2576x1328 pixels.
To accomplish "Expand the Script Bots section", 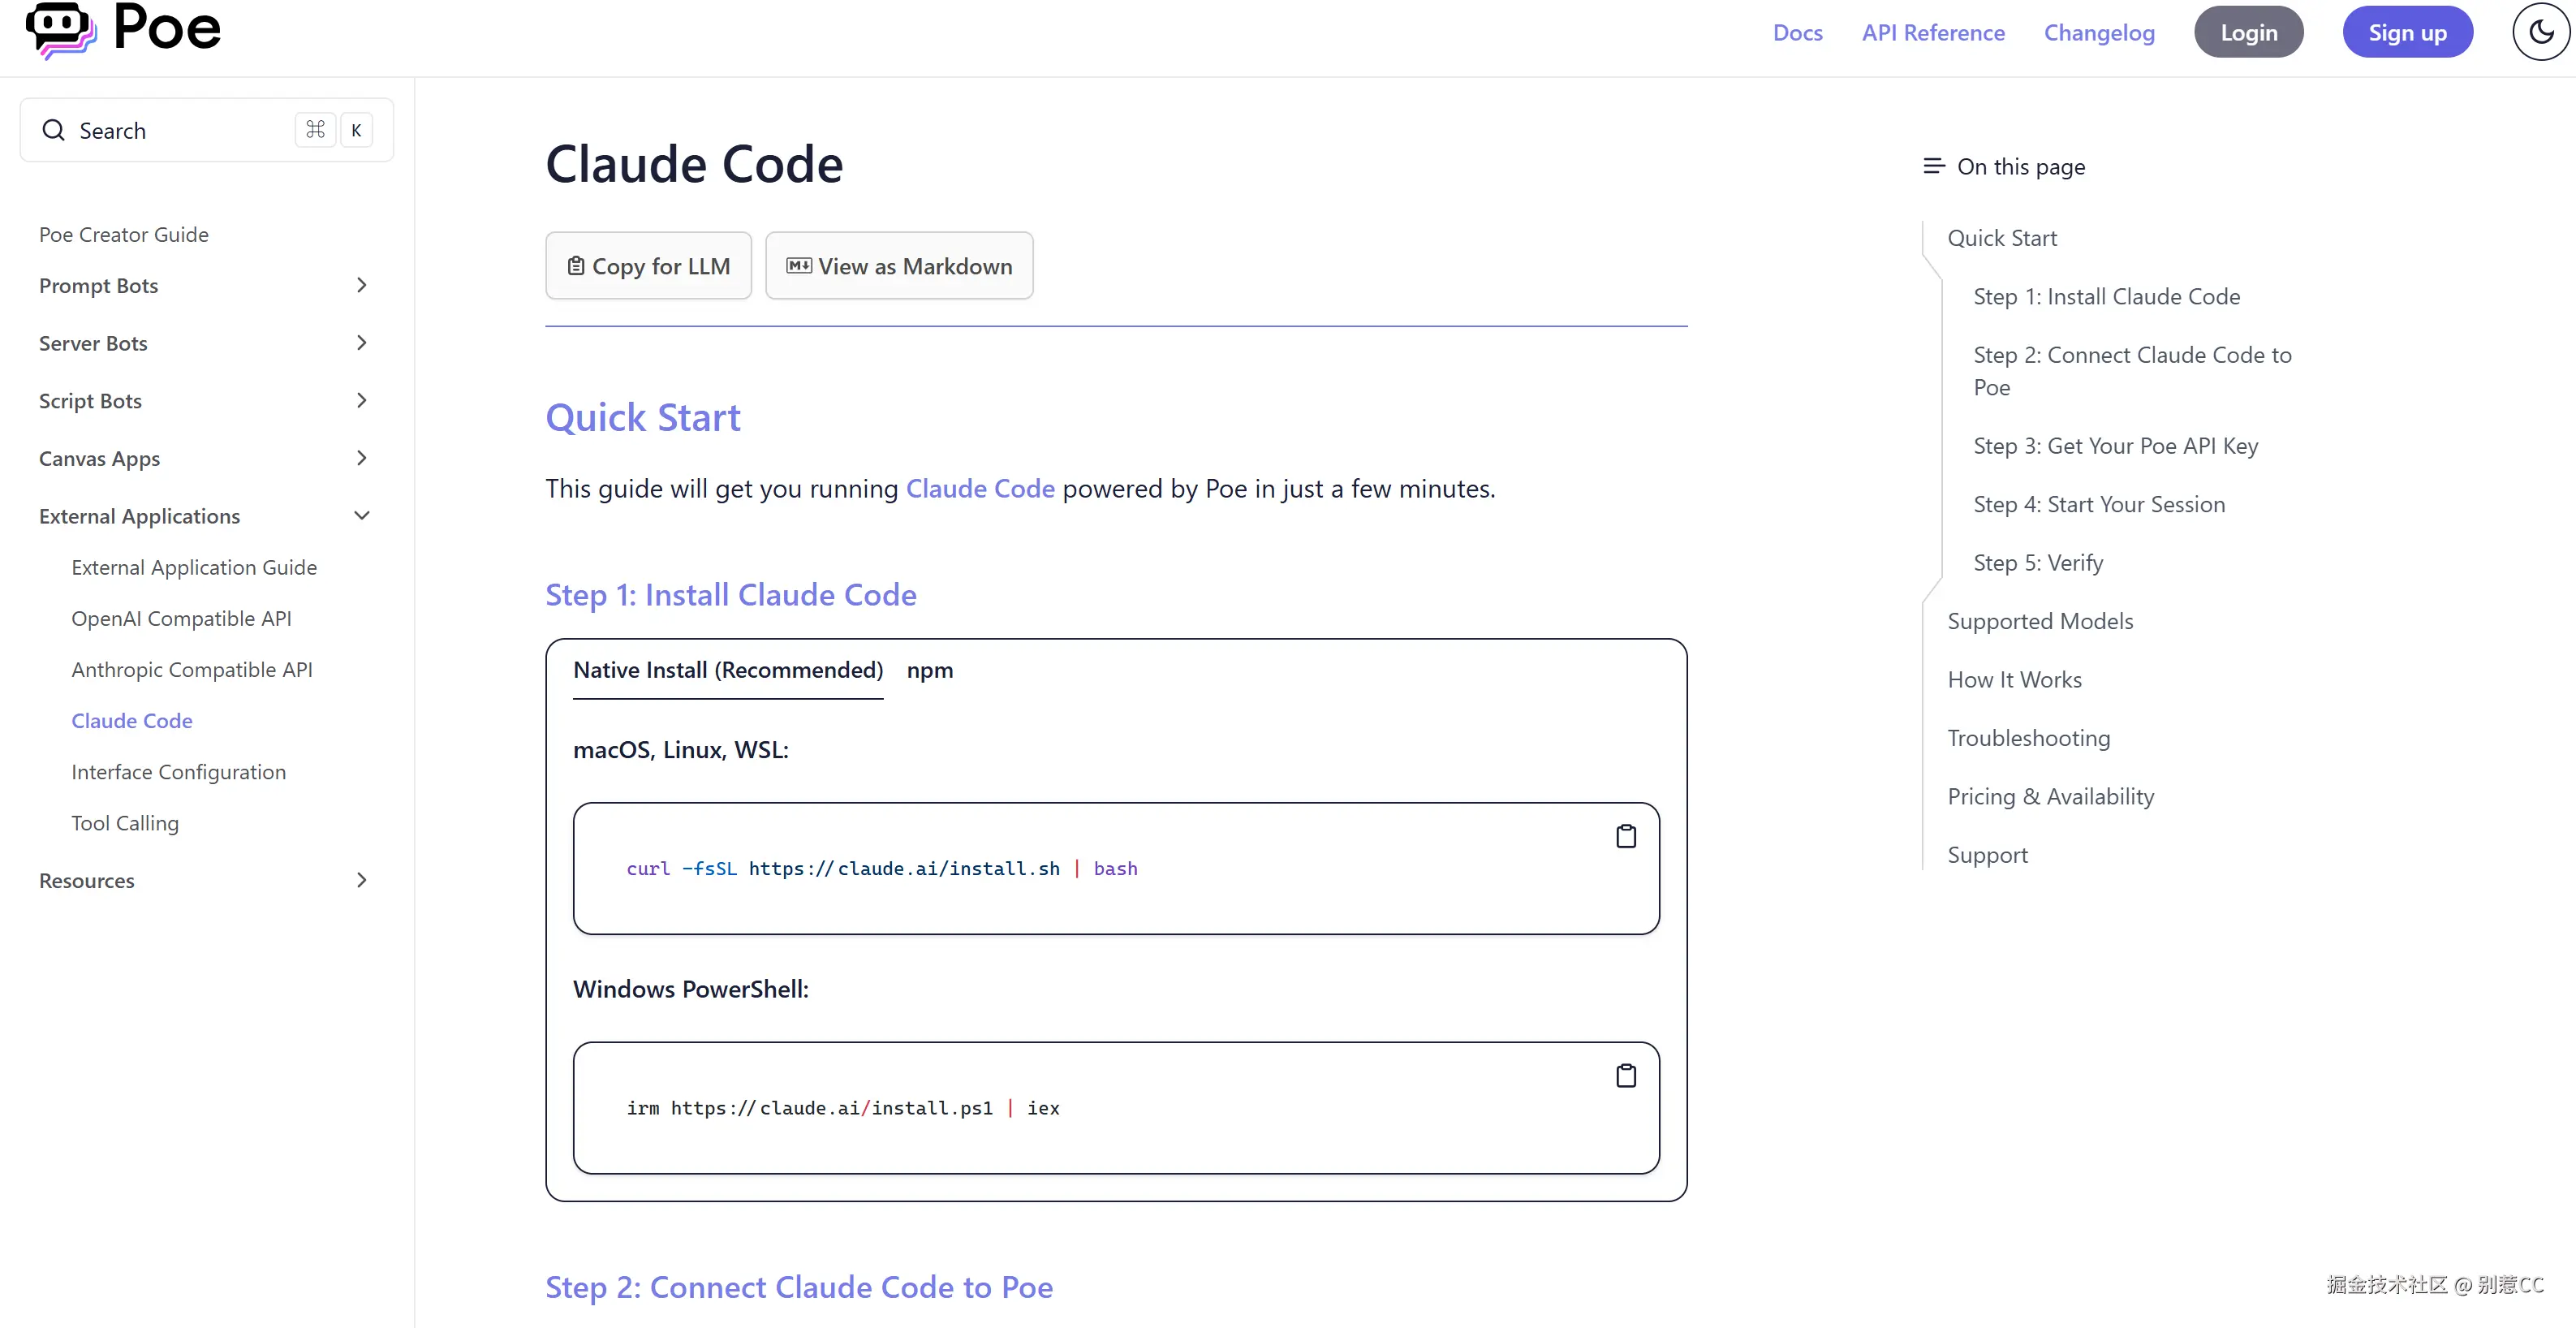I will tap(362, 401).
